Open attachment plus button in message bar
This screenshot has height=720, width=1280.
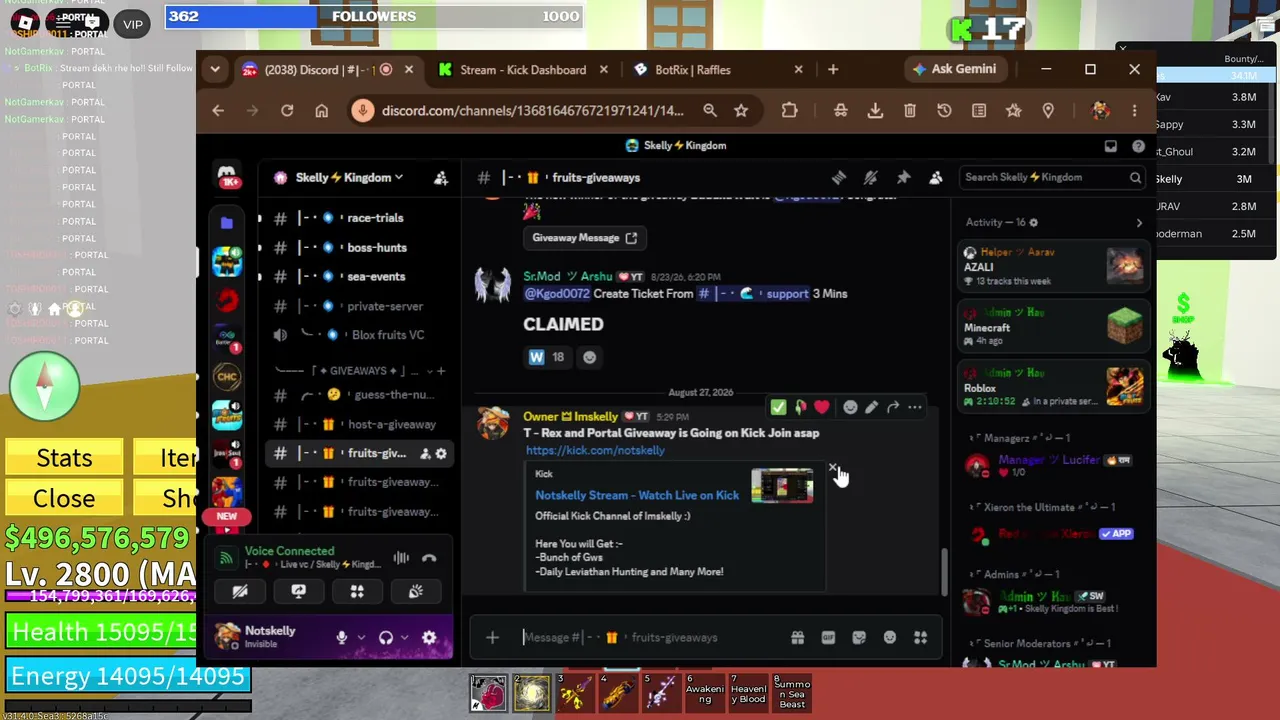492,637
